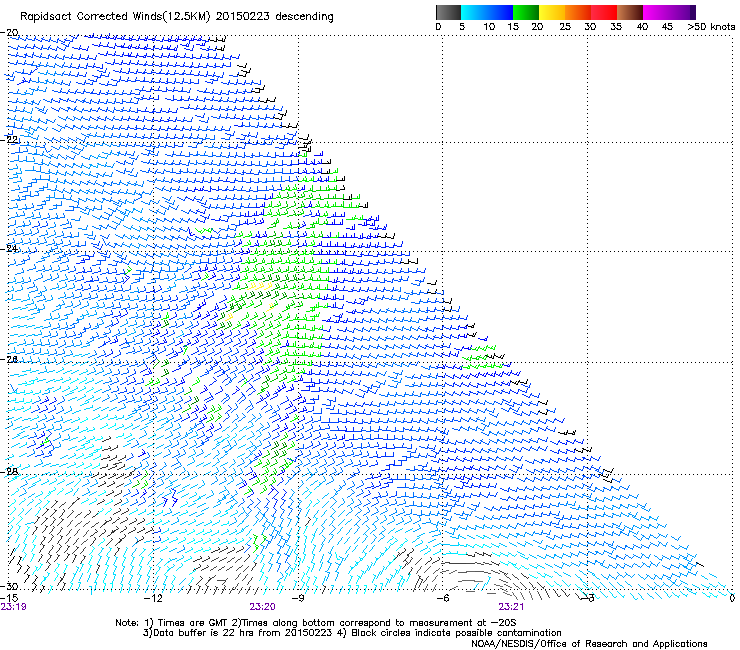Click the green 15–20 knots legend swatch

526,13
